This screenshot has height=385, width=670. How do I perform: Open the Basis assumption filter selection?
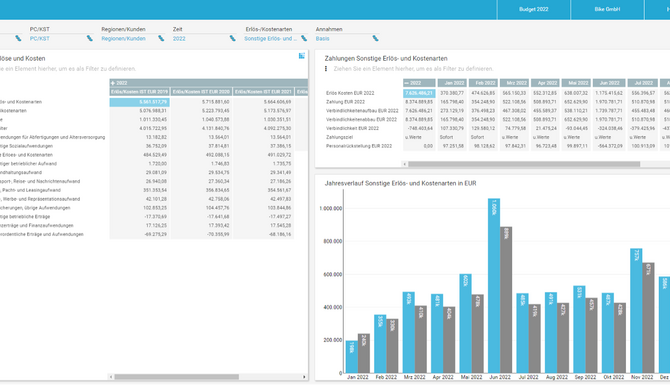coord(323,38)
